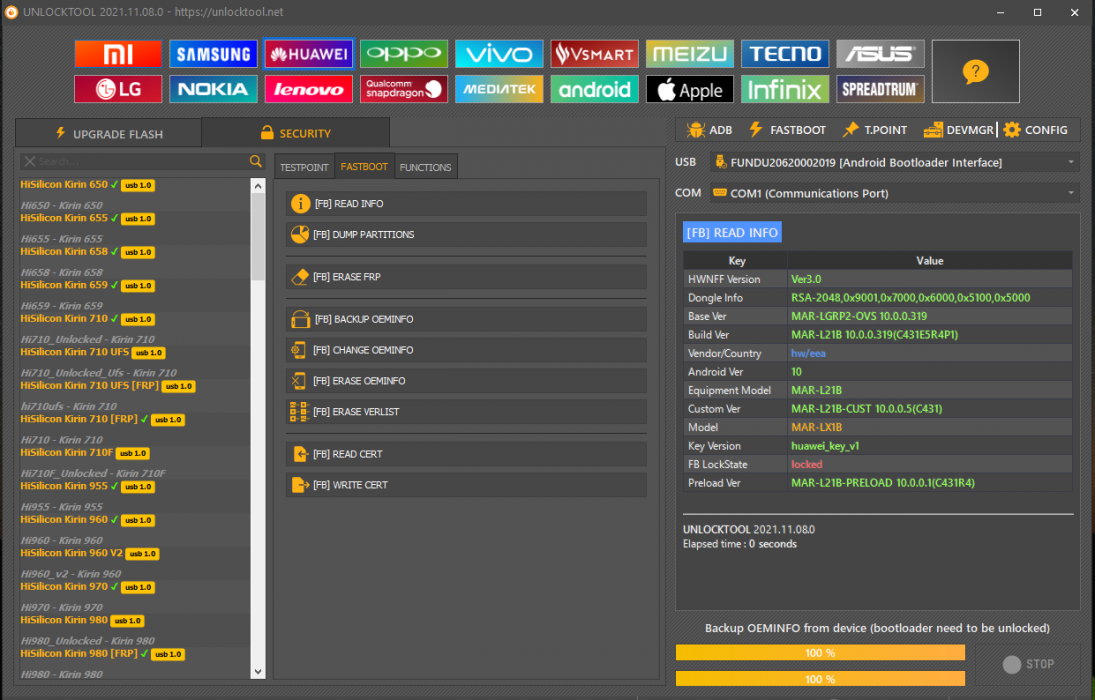Select the OPPO brand logo
The height and width of the screenshot is (700, 1095).
(404, 54)
